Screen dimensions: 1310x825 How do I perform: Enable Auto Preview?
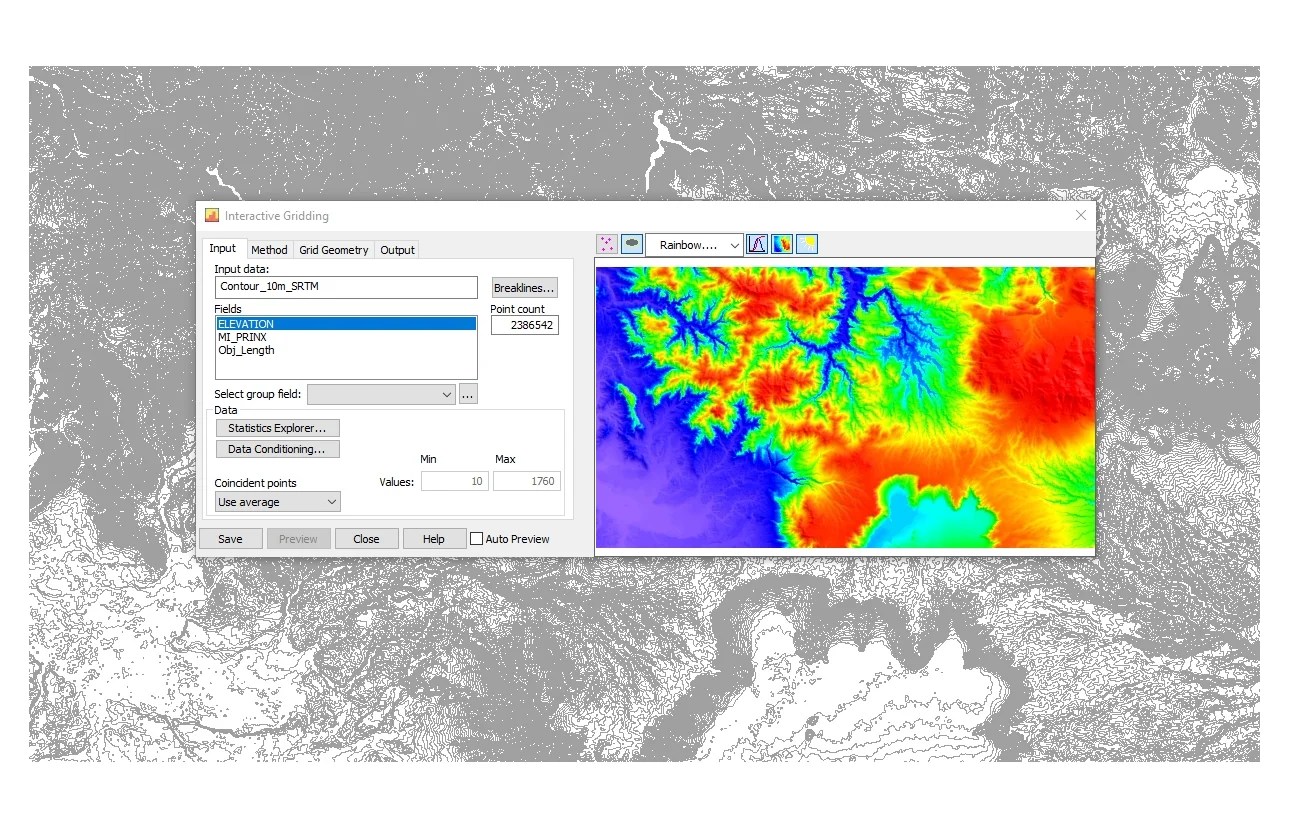(477, 538)
